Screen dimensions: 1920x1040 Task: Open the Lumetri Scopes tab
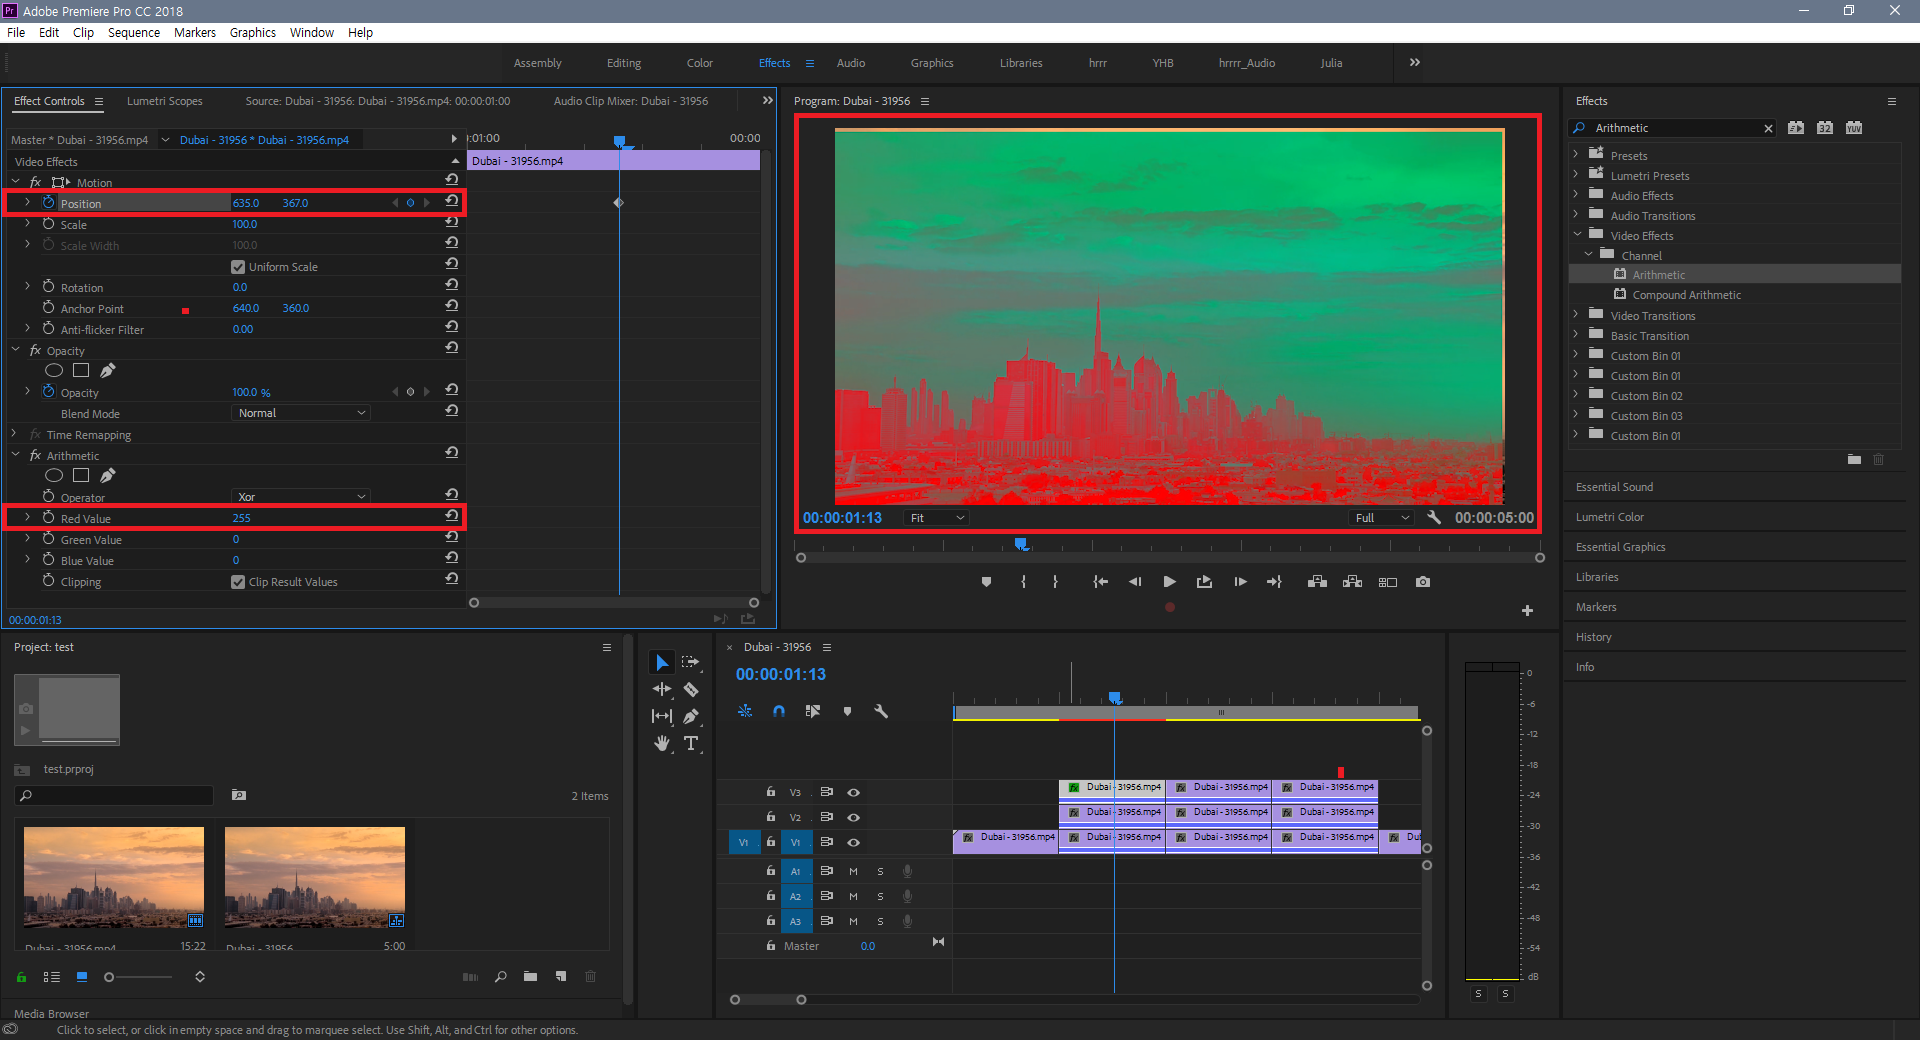[165, 101]
